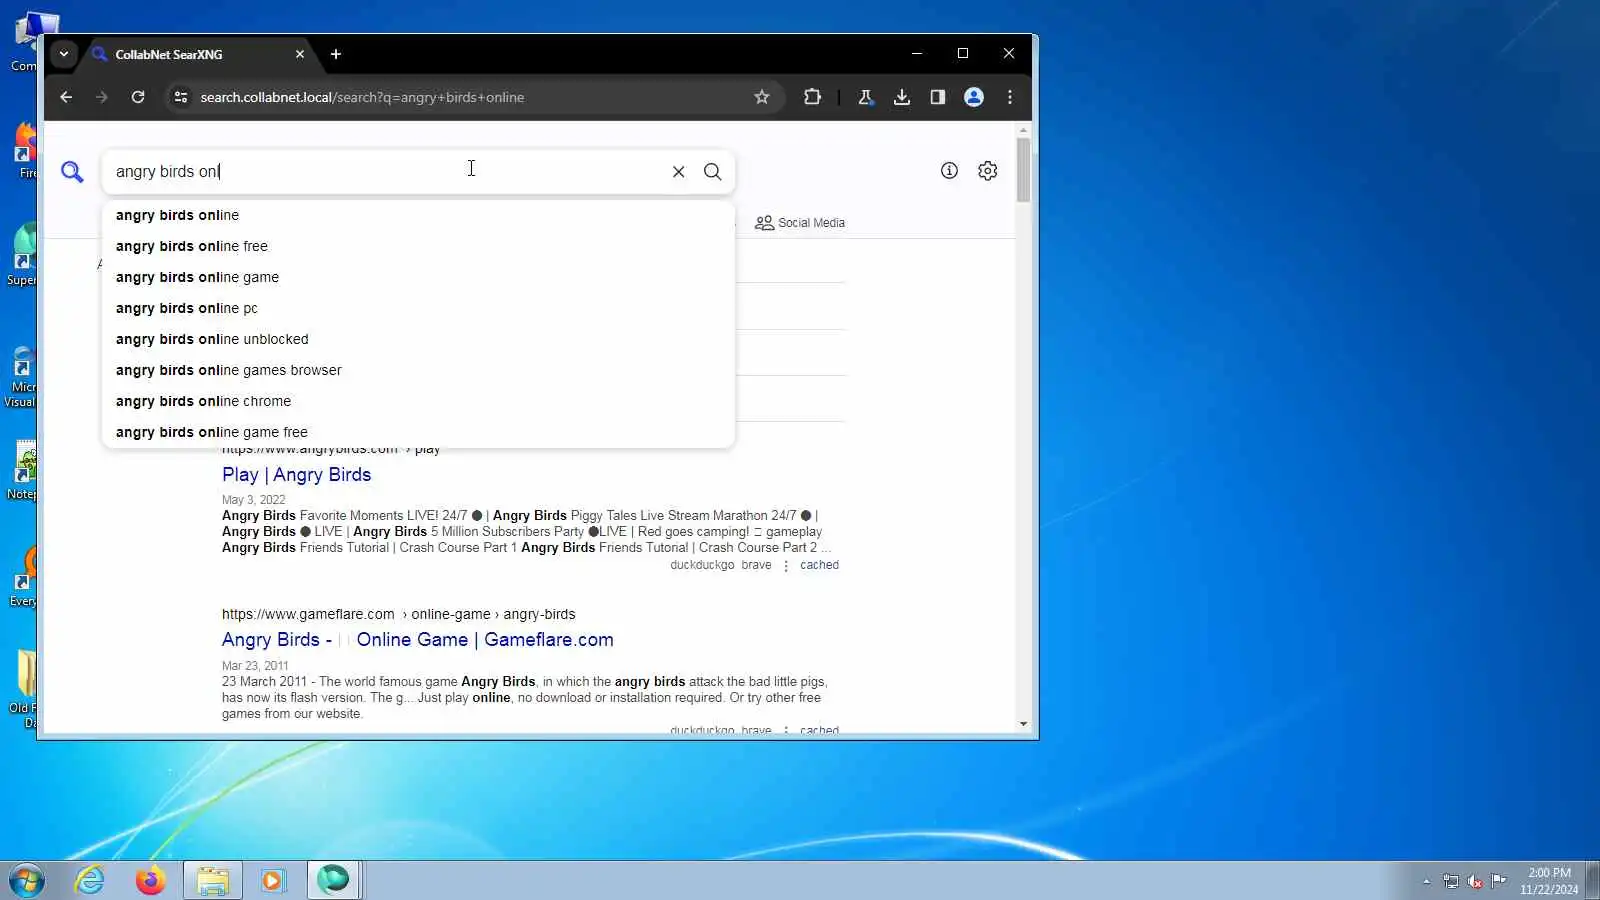Click the scrollbar down arrow
1600x900 pixels.
click(x=1023, y=724)
